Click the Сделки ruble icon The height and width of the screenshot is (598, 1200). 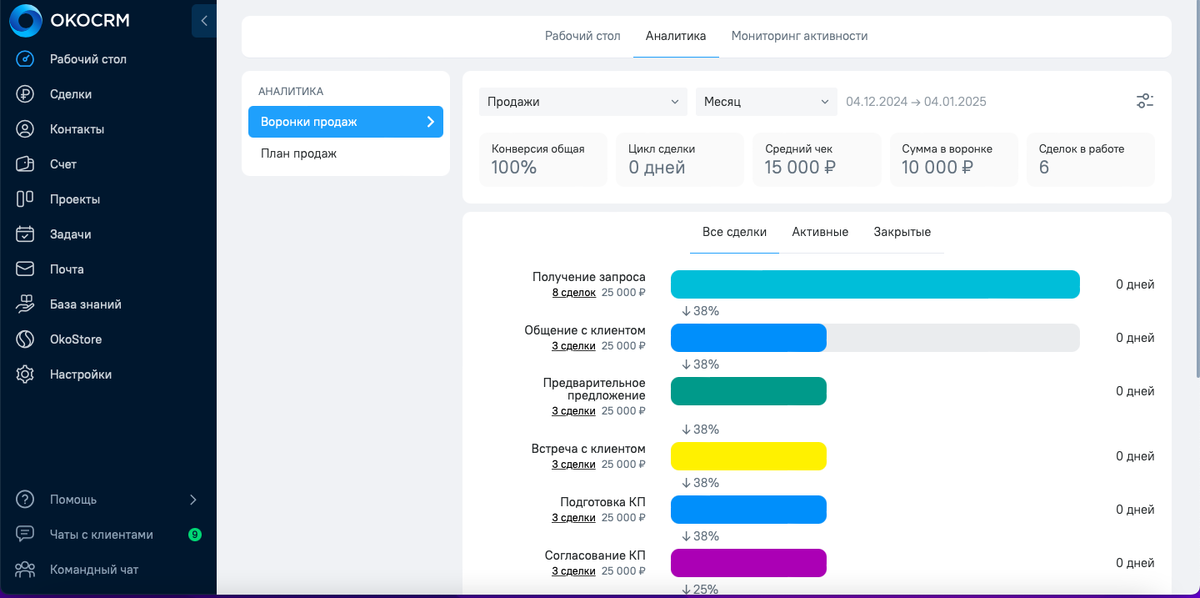26,94
